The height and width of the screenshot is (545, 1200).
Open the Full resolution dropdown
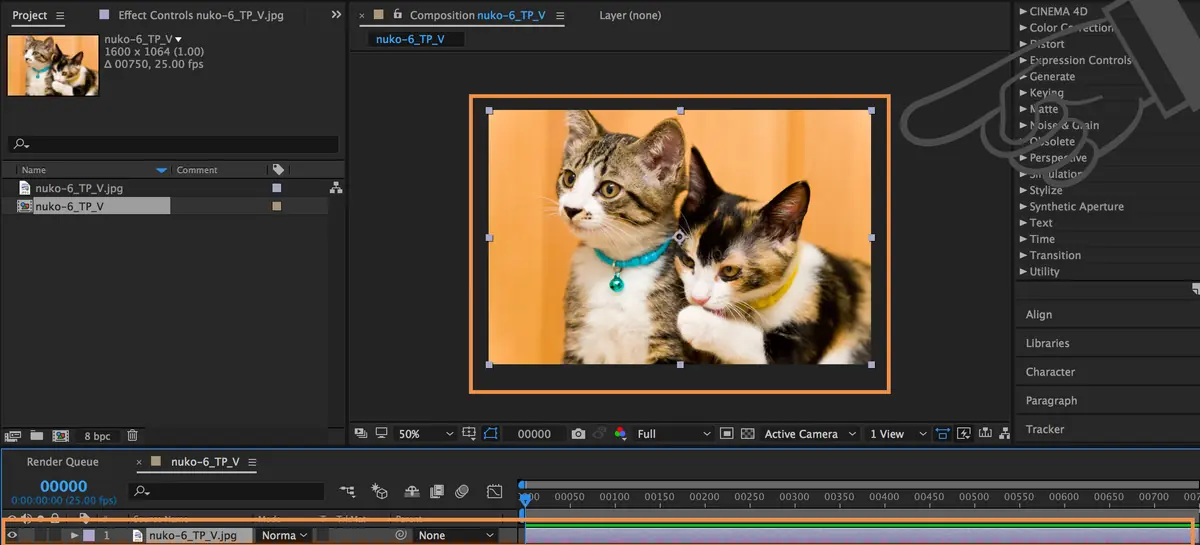click(x=674, y=434)
